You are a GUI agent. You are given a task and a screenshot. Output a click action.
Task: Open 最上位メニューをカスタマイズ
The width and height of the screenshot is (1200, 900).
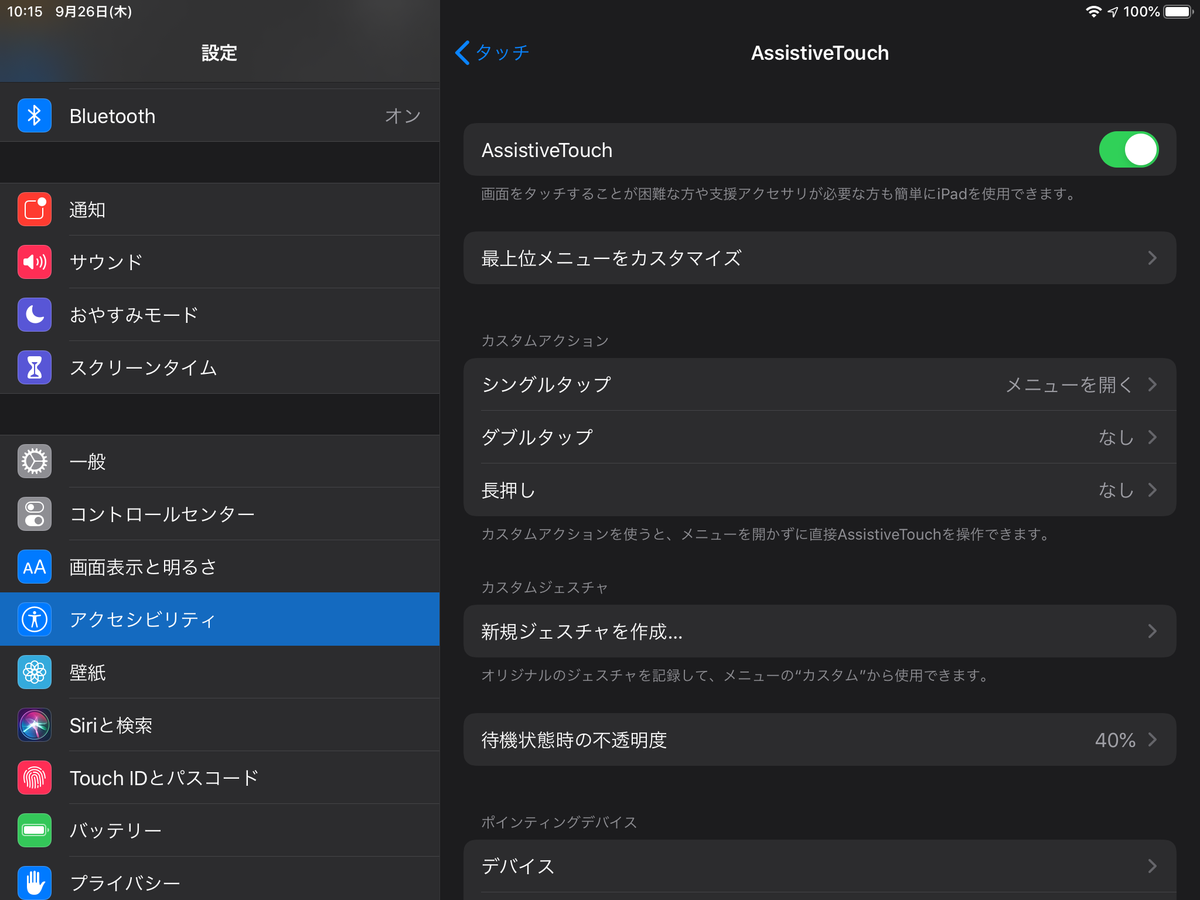(x=820, y=257)
